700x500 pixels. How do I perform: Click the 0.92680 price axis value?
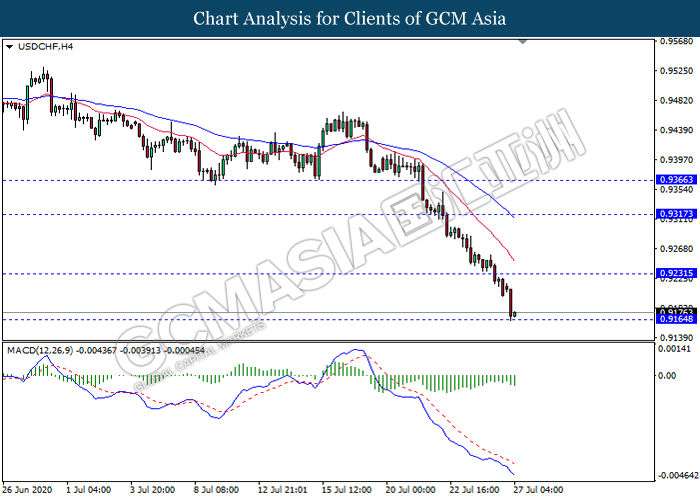pos(677,249)
